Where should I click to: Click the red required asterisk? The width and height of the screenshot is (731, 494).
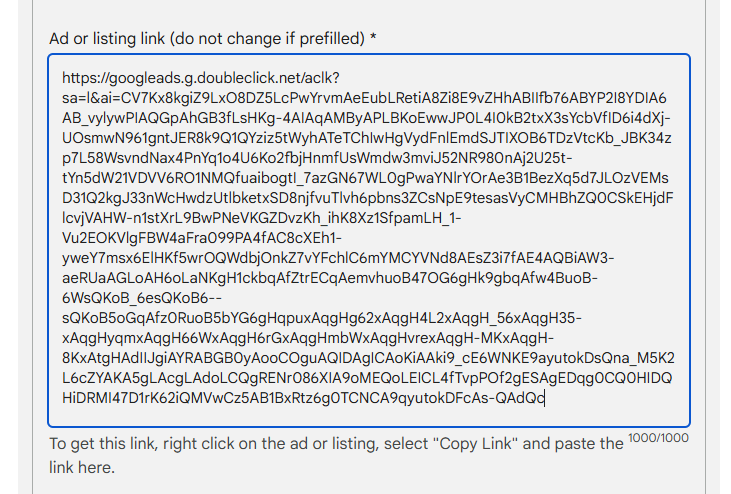374,39
